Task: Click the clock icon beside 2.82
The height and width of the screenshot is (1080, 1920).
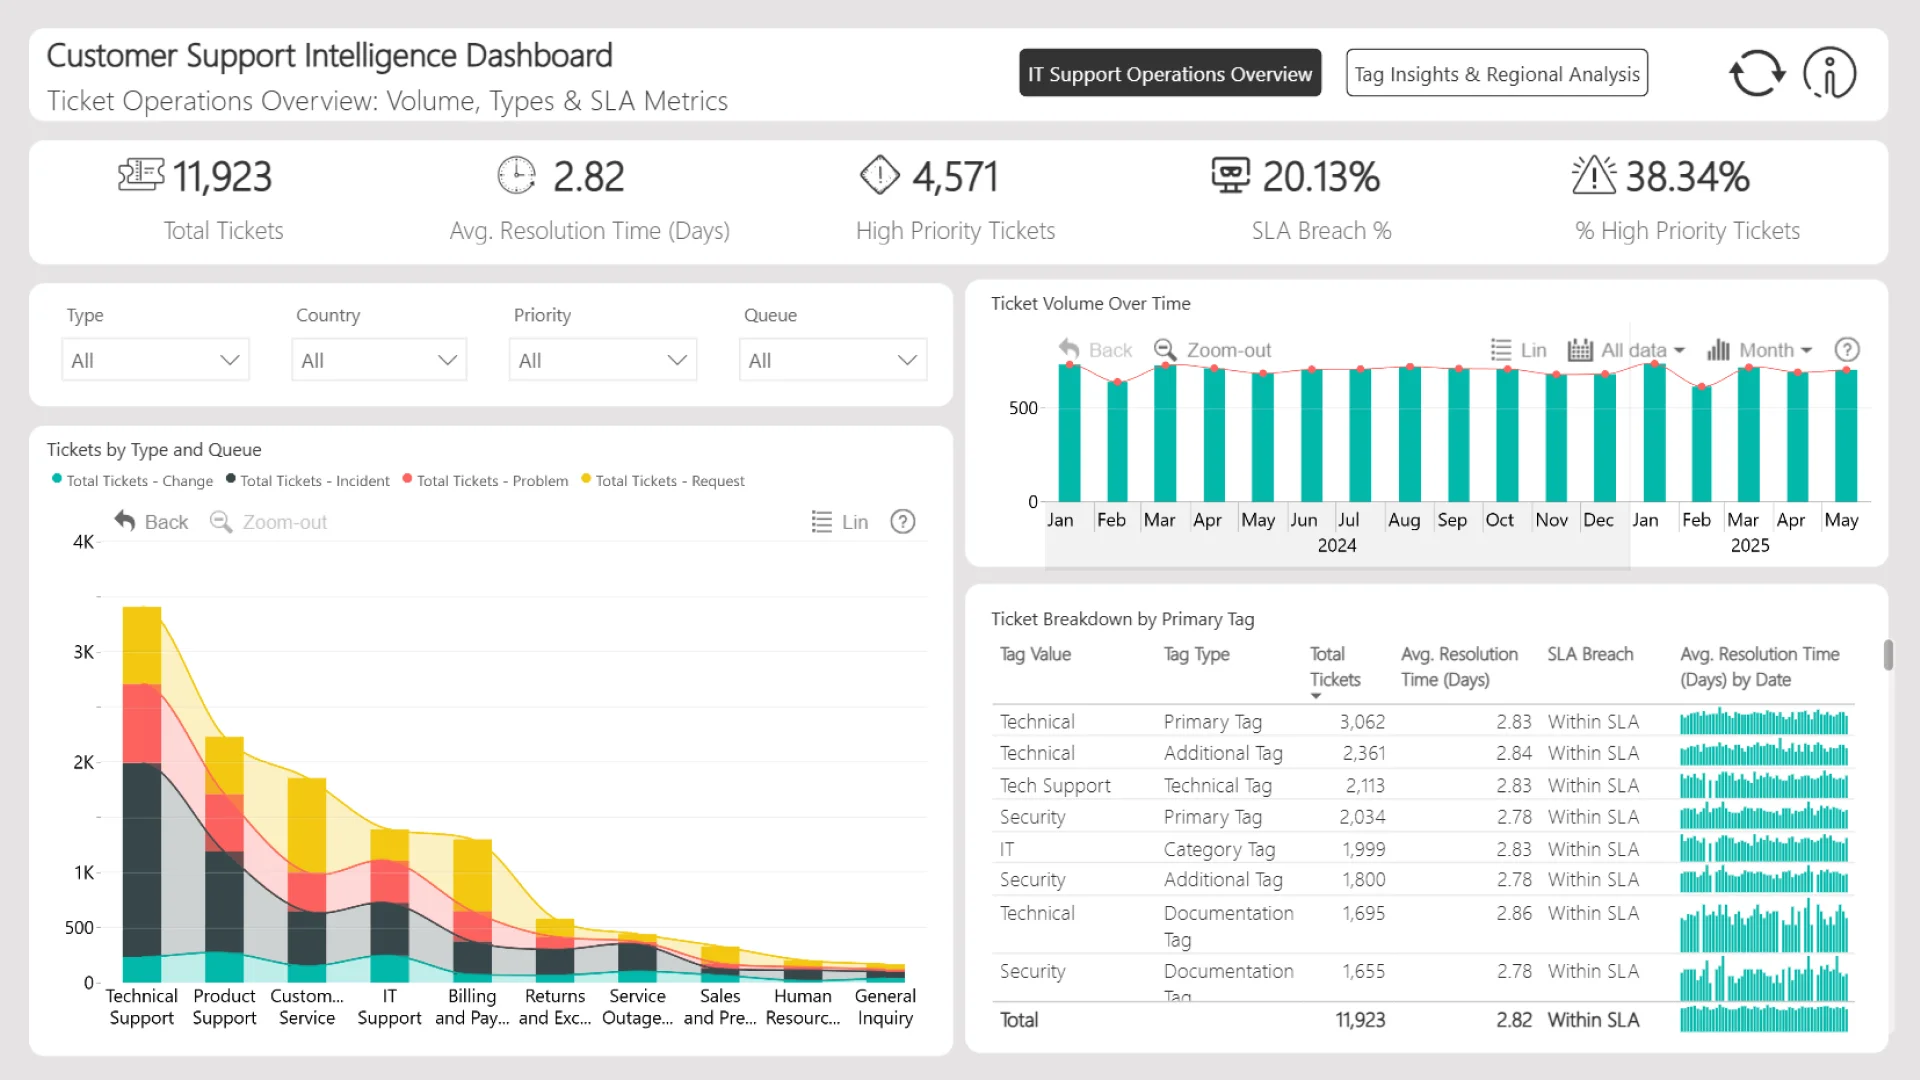Action: point(517,175)
